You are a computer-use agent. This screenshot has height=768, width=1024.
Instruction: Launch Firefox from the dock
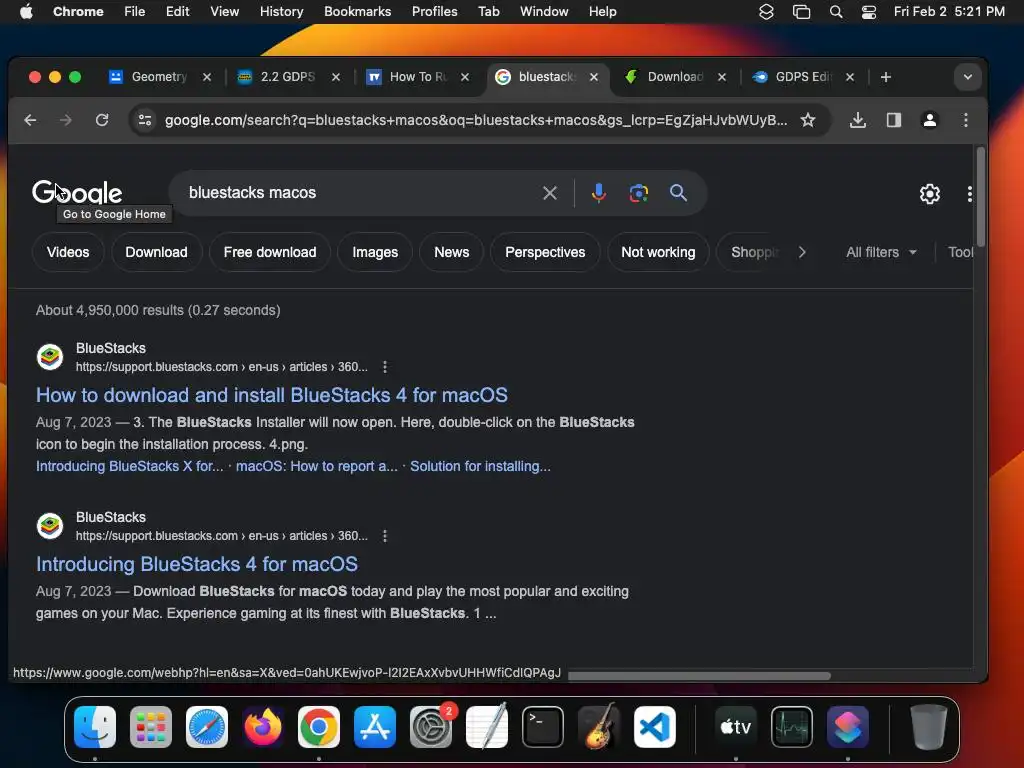pyautogui.click(x=263, y=727)
